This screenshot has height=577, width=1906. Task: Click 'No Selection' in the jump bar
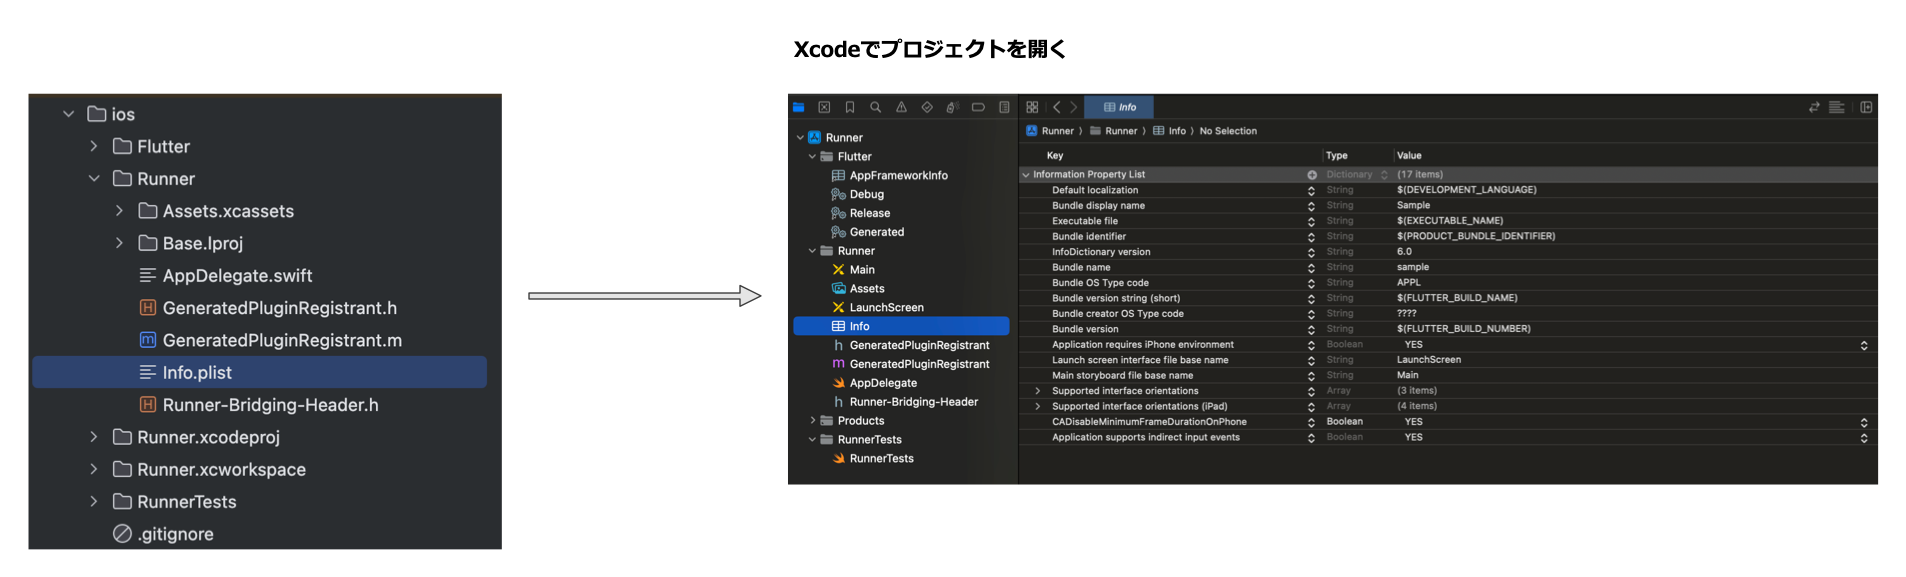(1228, 131)
